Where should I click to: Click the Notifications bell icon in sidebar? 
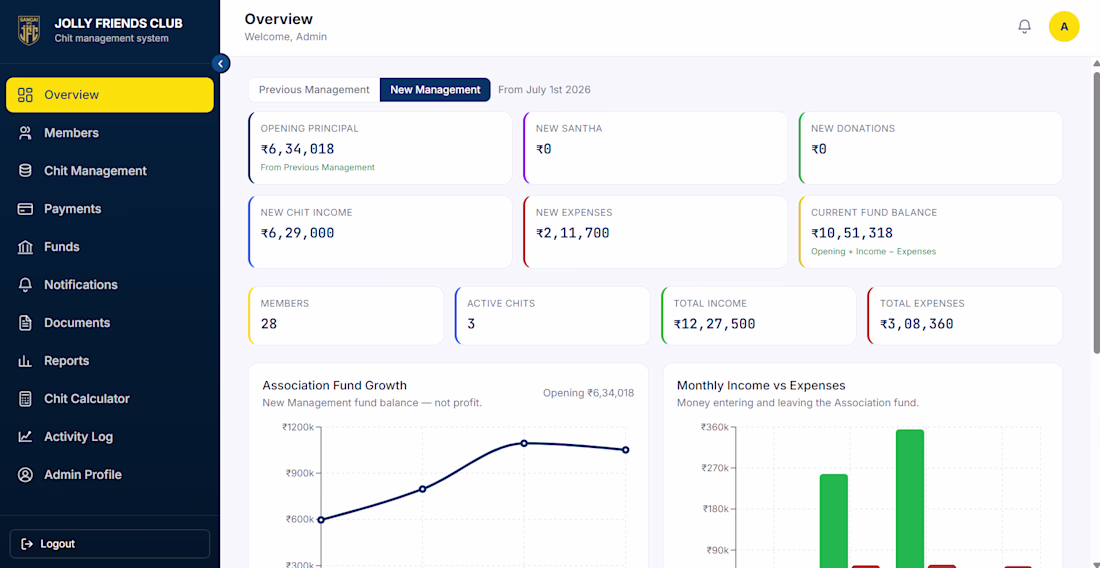pyautogui.click(x=25, y=285)
